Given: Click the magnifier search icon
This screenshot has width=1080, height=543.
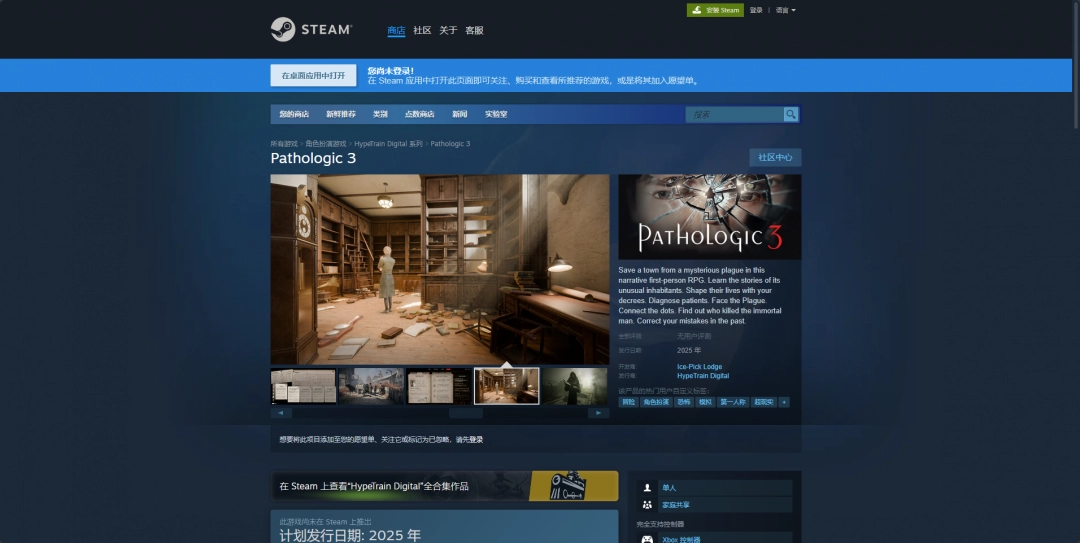Looking at the screenshot, I should click(791, 114).
